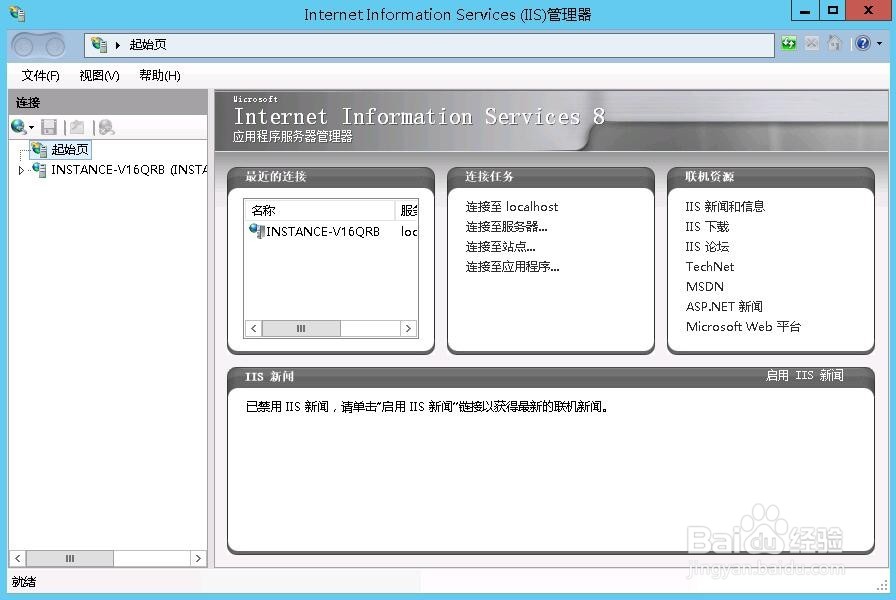896x600 pixels.
Task: Select the 起始页 tree node
Action: [61, 150]
